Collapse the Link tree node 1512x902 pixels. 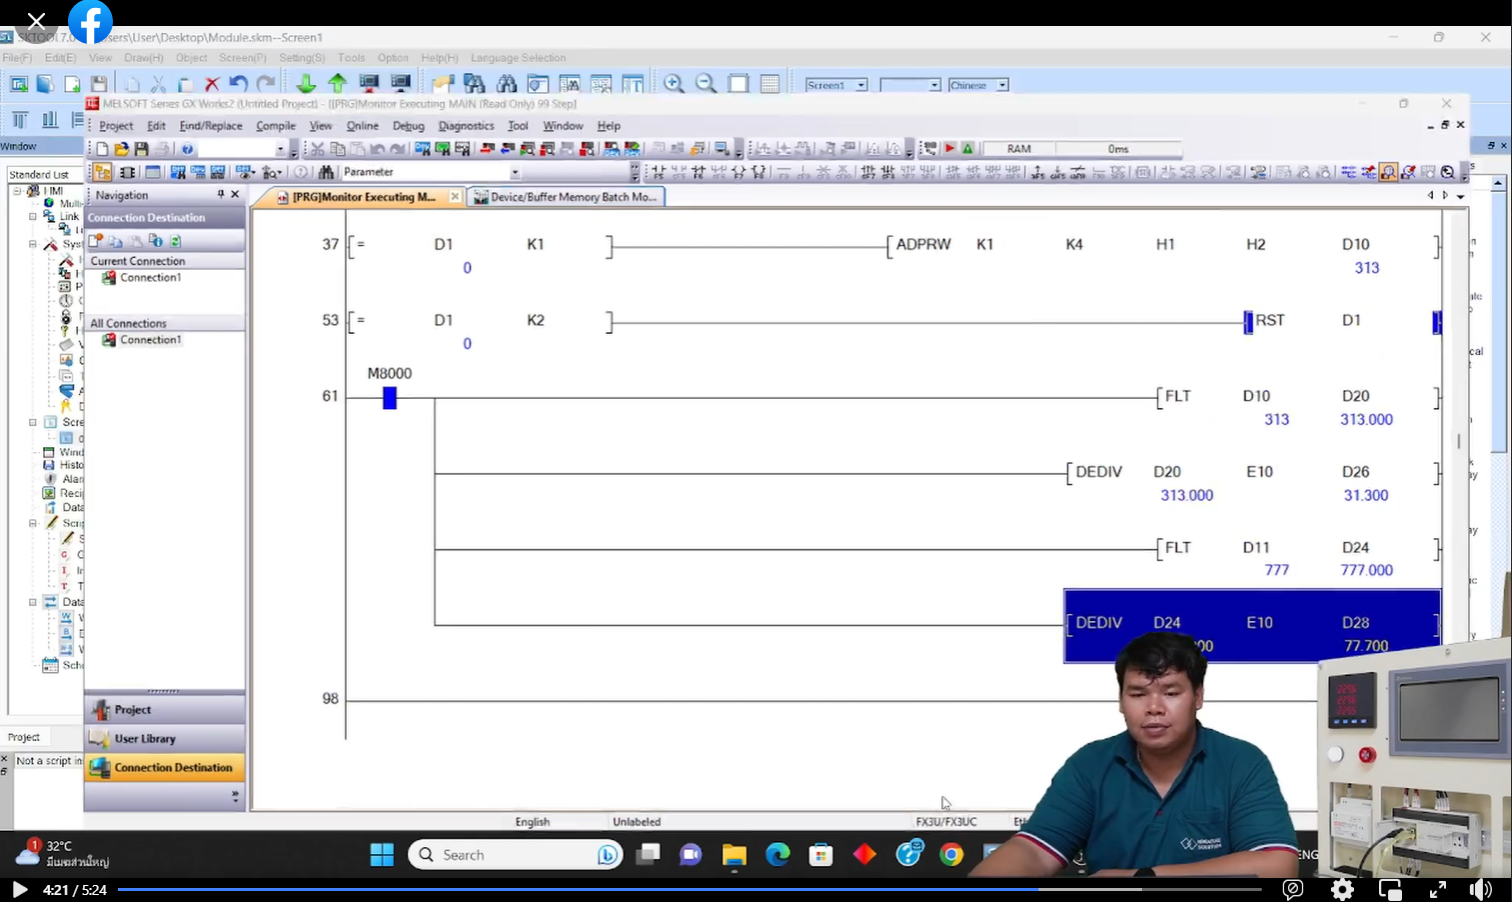33,216
